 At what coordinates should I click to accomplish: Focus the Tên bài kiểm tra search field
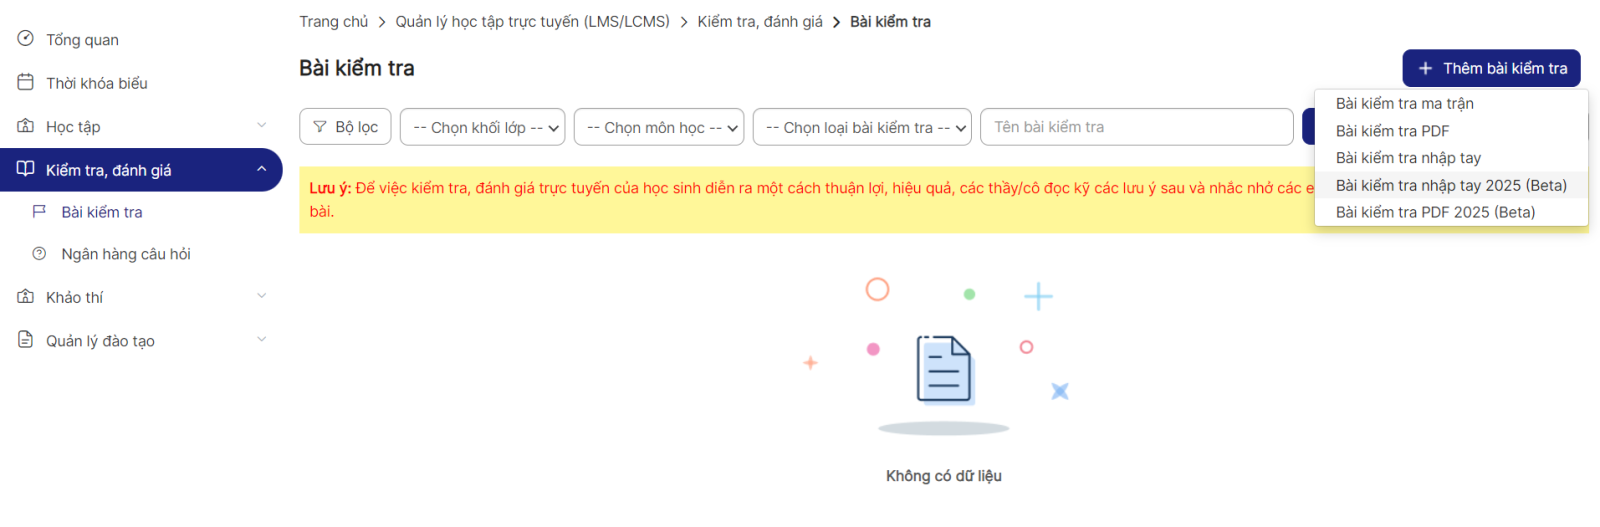coord(1136,127)
